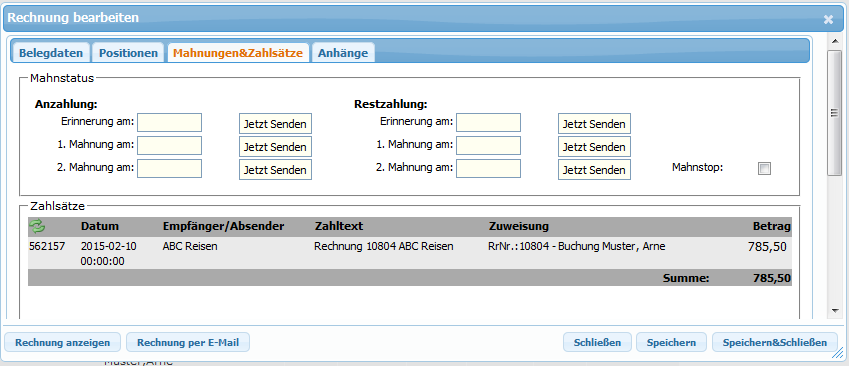
Task: Enable the Mahnstop checkbox
Action: 764,169
